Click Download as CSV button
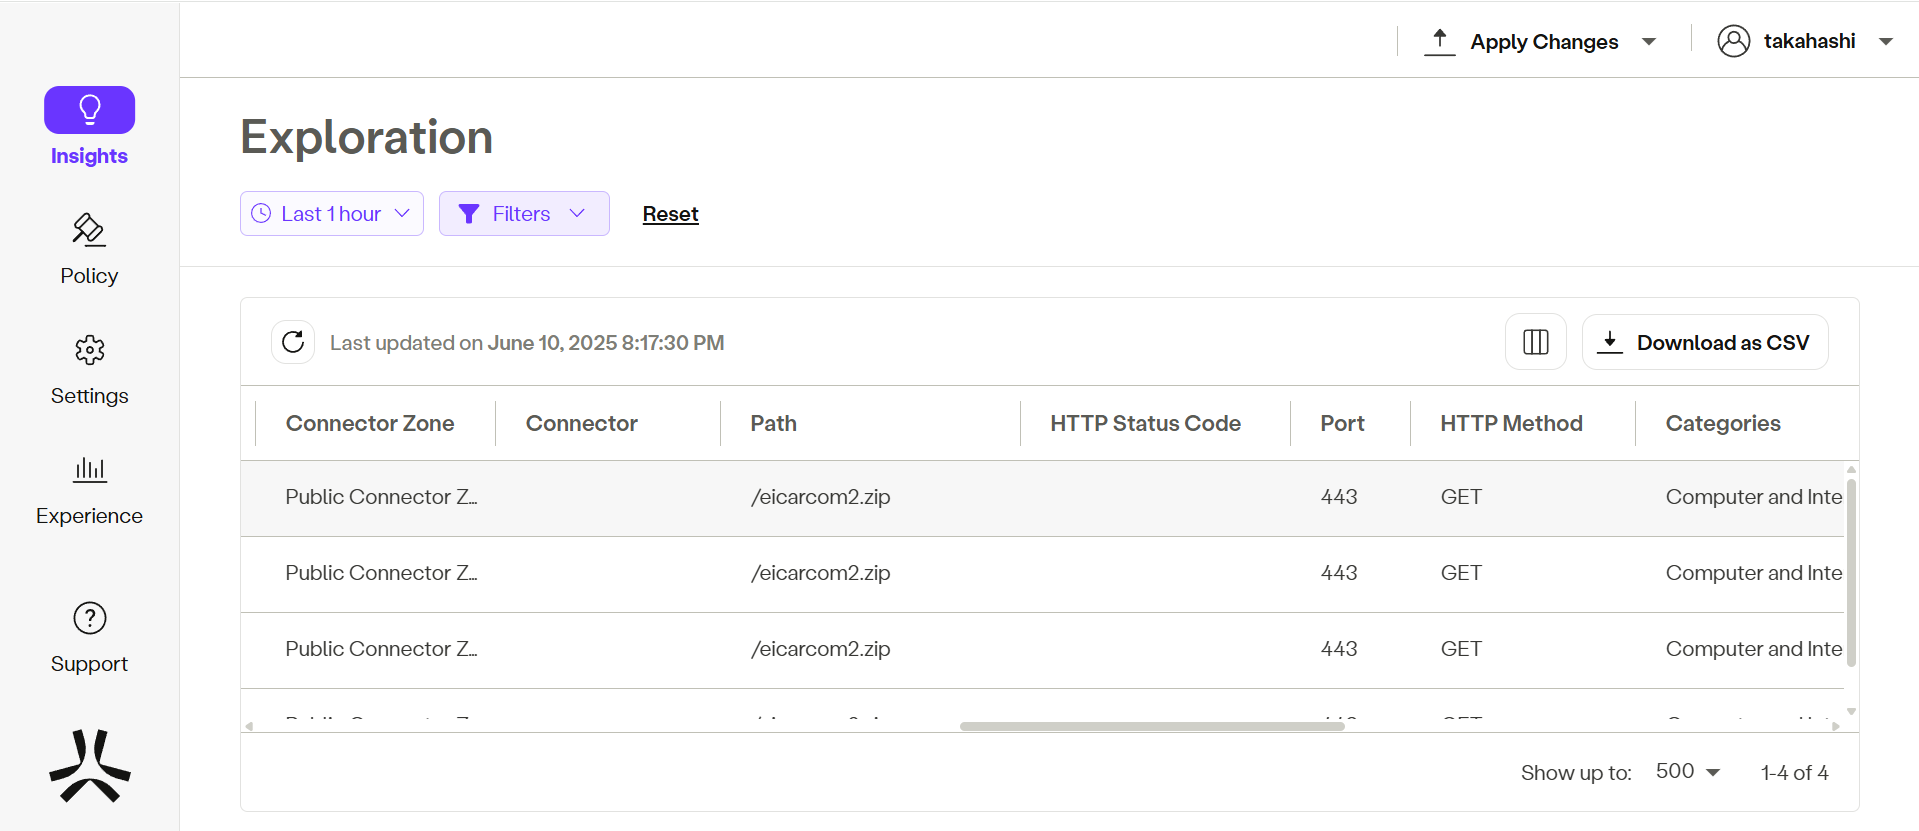 pyautogui.click(x=1704, y=342)
